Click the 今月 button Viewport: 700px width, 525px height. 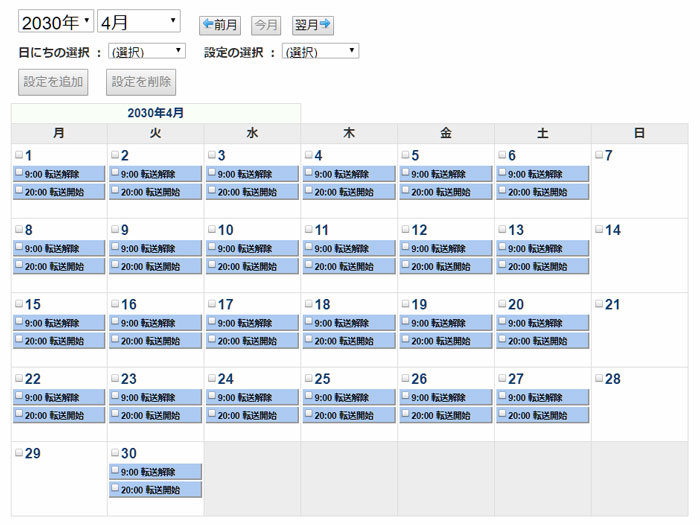[x=266, y=25]
